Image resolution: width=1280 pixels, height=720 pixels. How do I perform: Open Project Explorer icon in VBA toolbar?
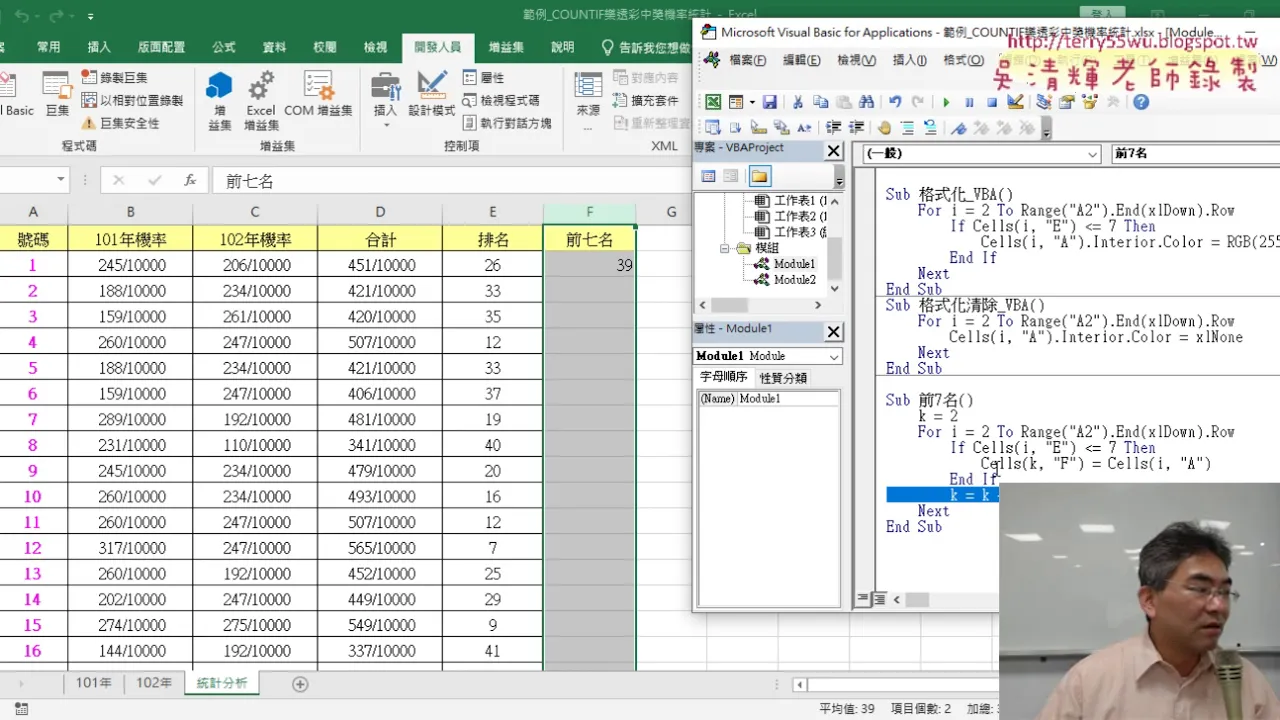pos(1044,102)
